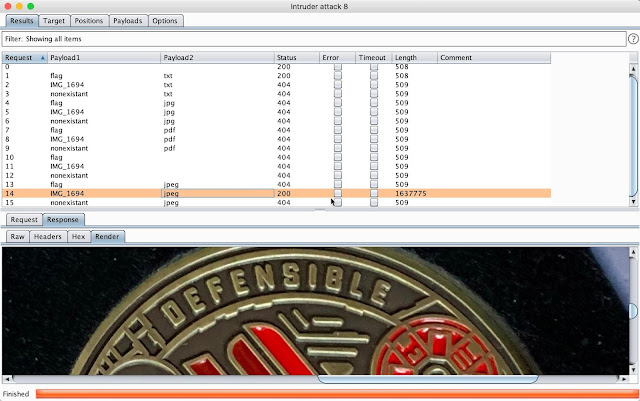This screenshot has width=640, height=401.
Task: Select the Render response view
Action: click(x=107, y=236)
